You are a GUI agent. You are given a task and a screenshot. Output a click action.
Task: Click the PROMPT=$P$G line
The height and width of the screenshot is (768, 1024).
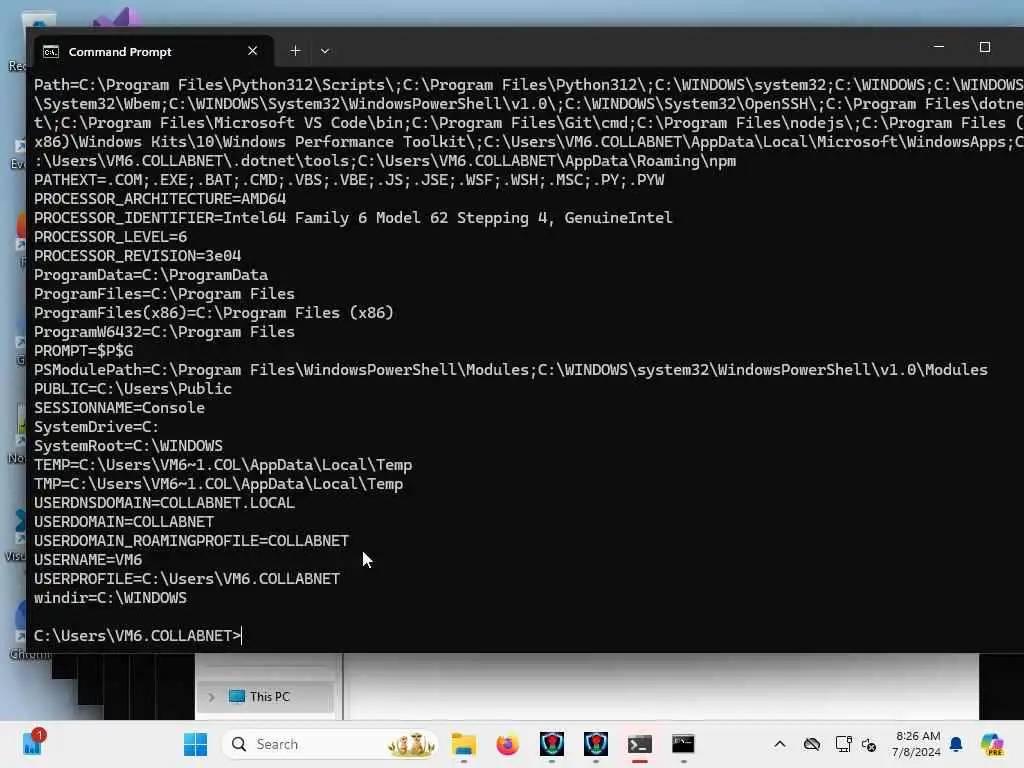point(84,351)
